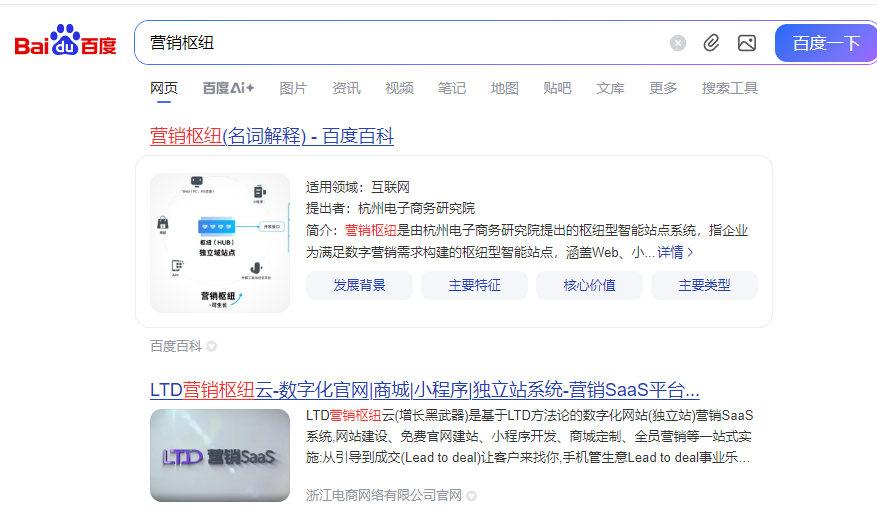This screenshot has width=877, height=520.
Task: Clear the search box text
Action: [678, 43]
